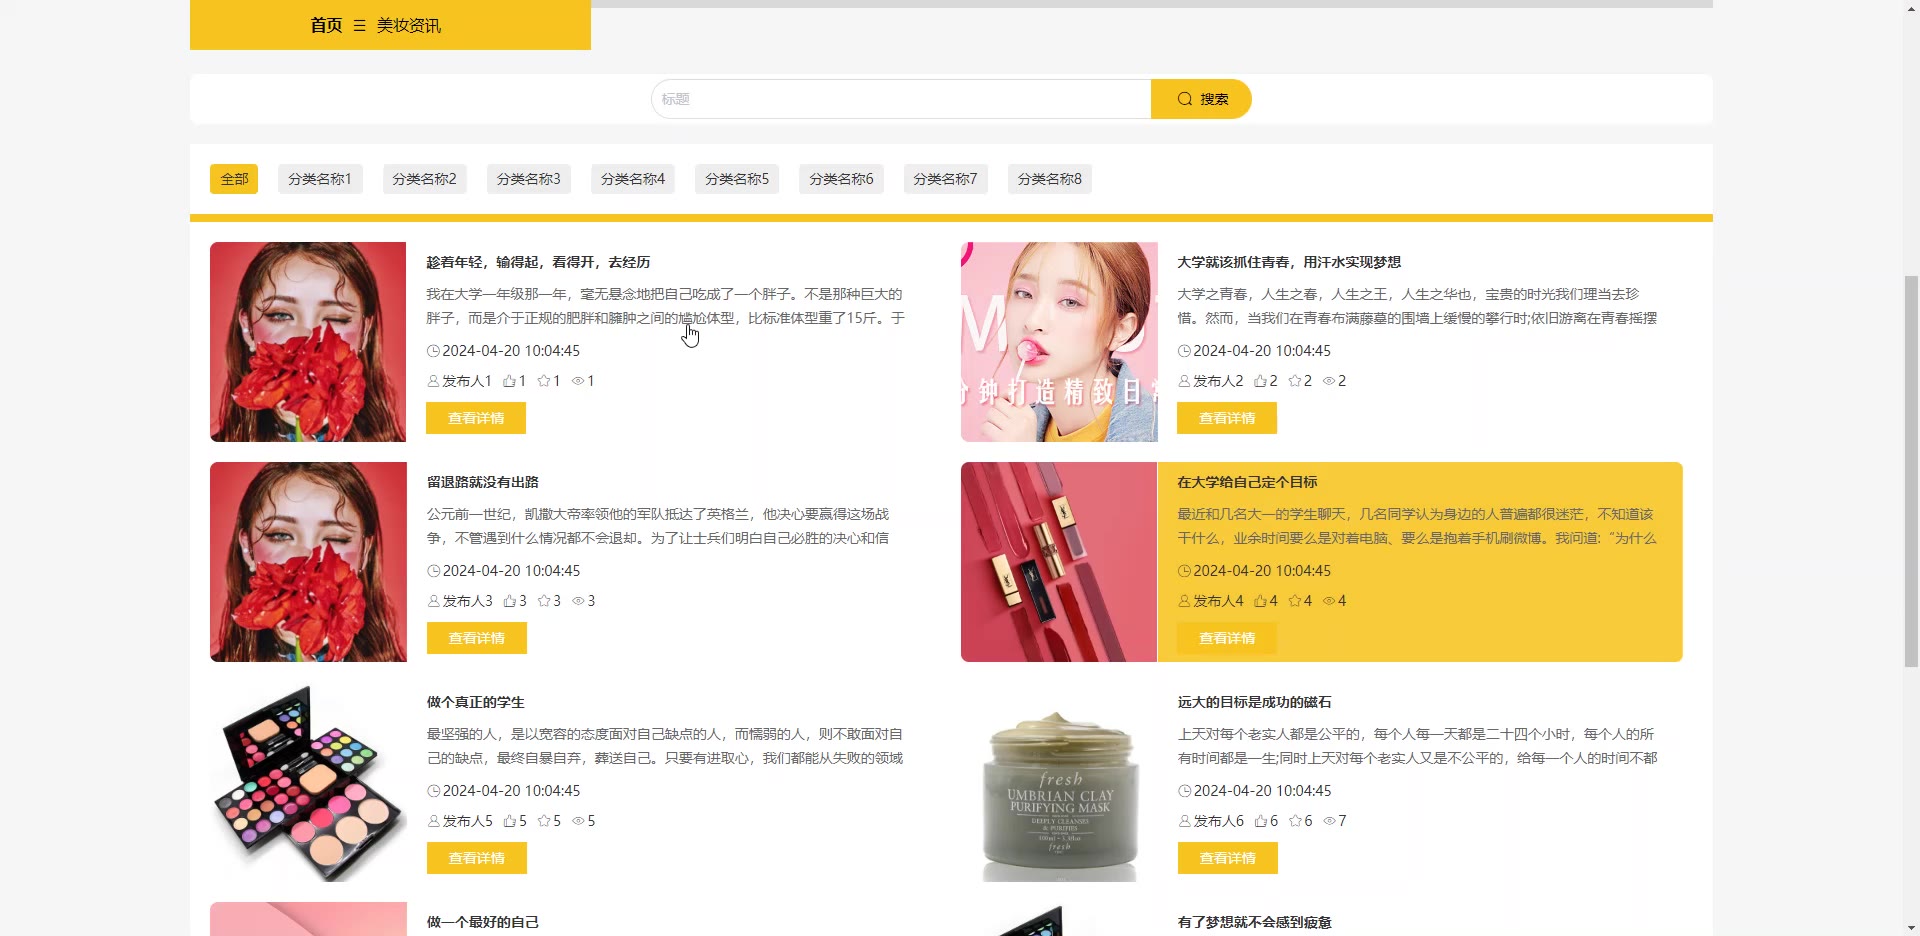Viewport: 1920px width, 936px height.
Task: Open the 美妆资讯 breadcrumb link
Action: 409,26
